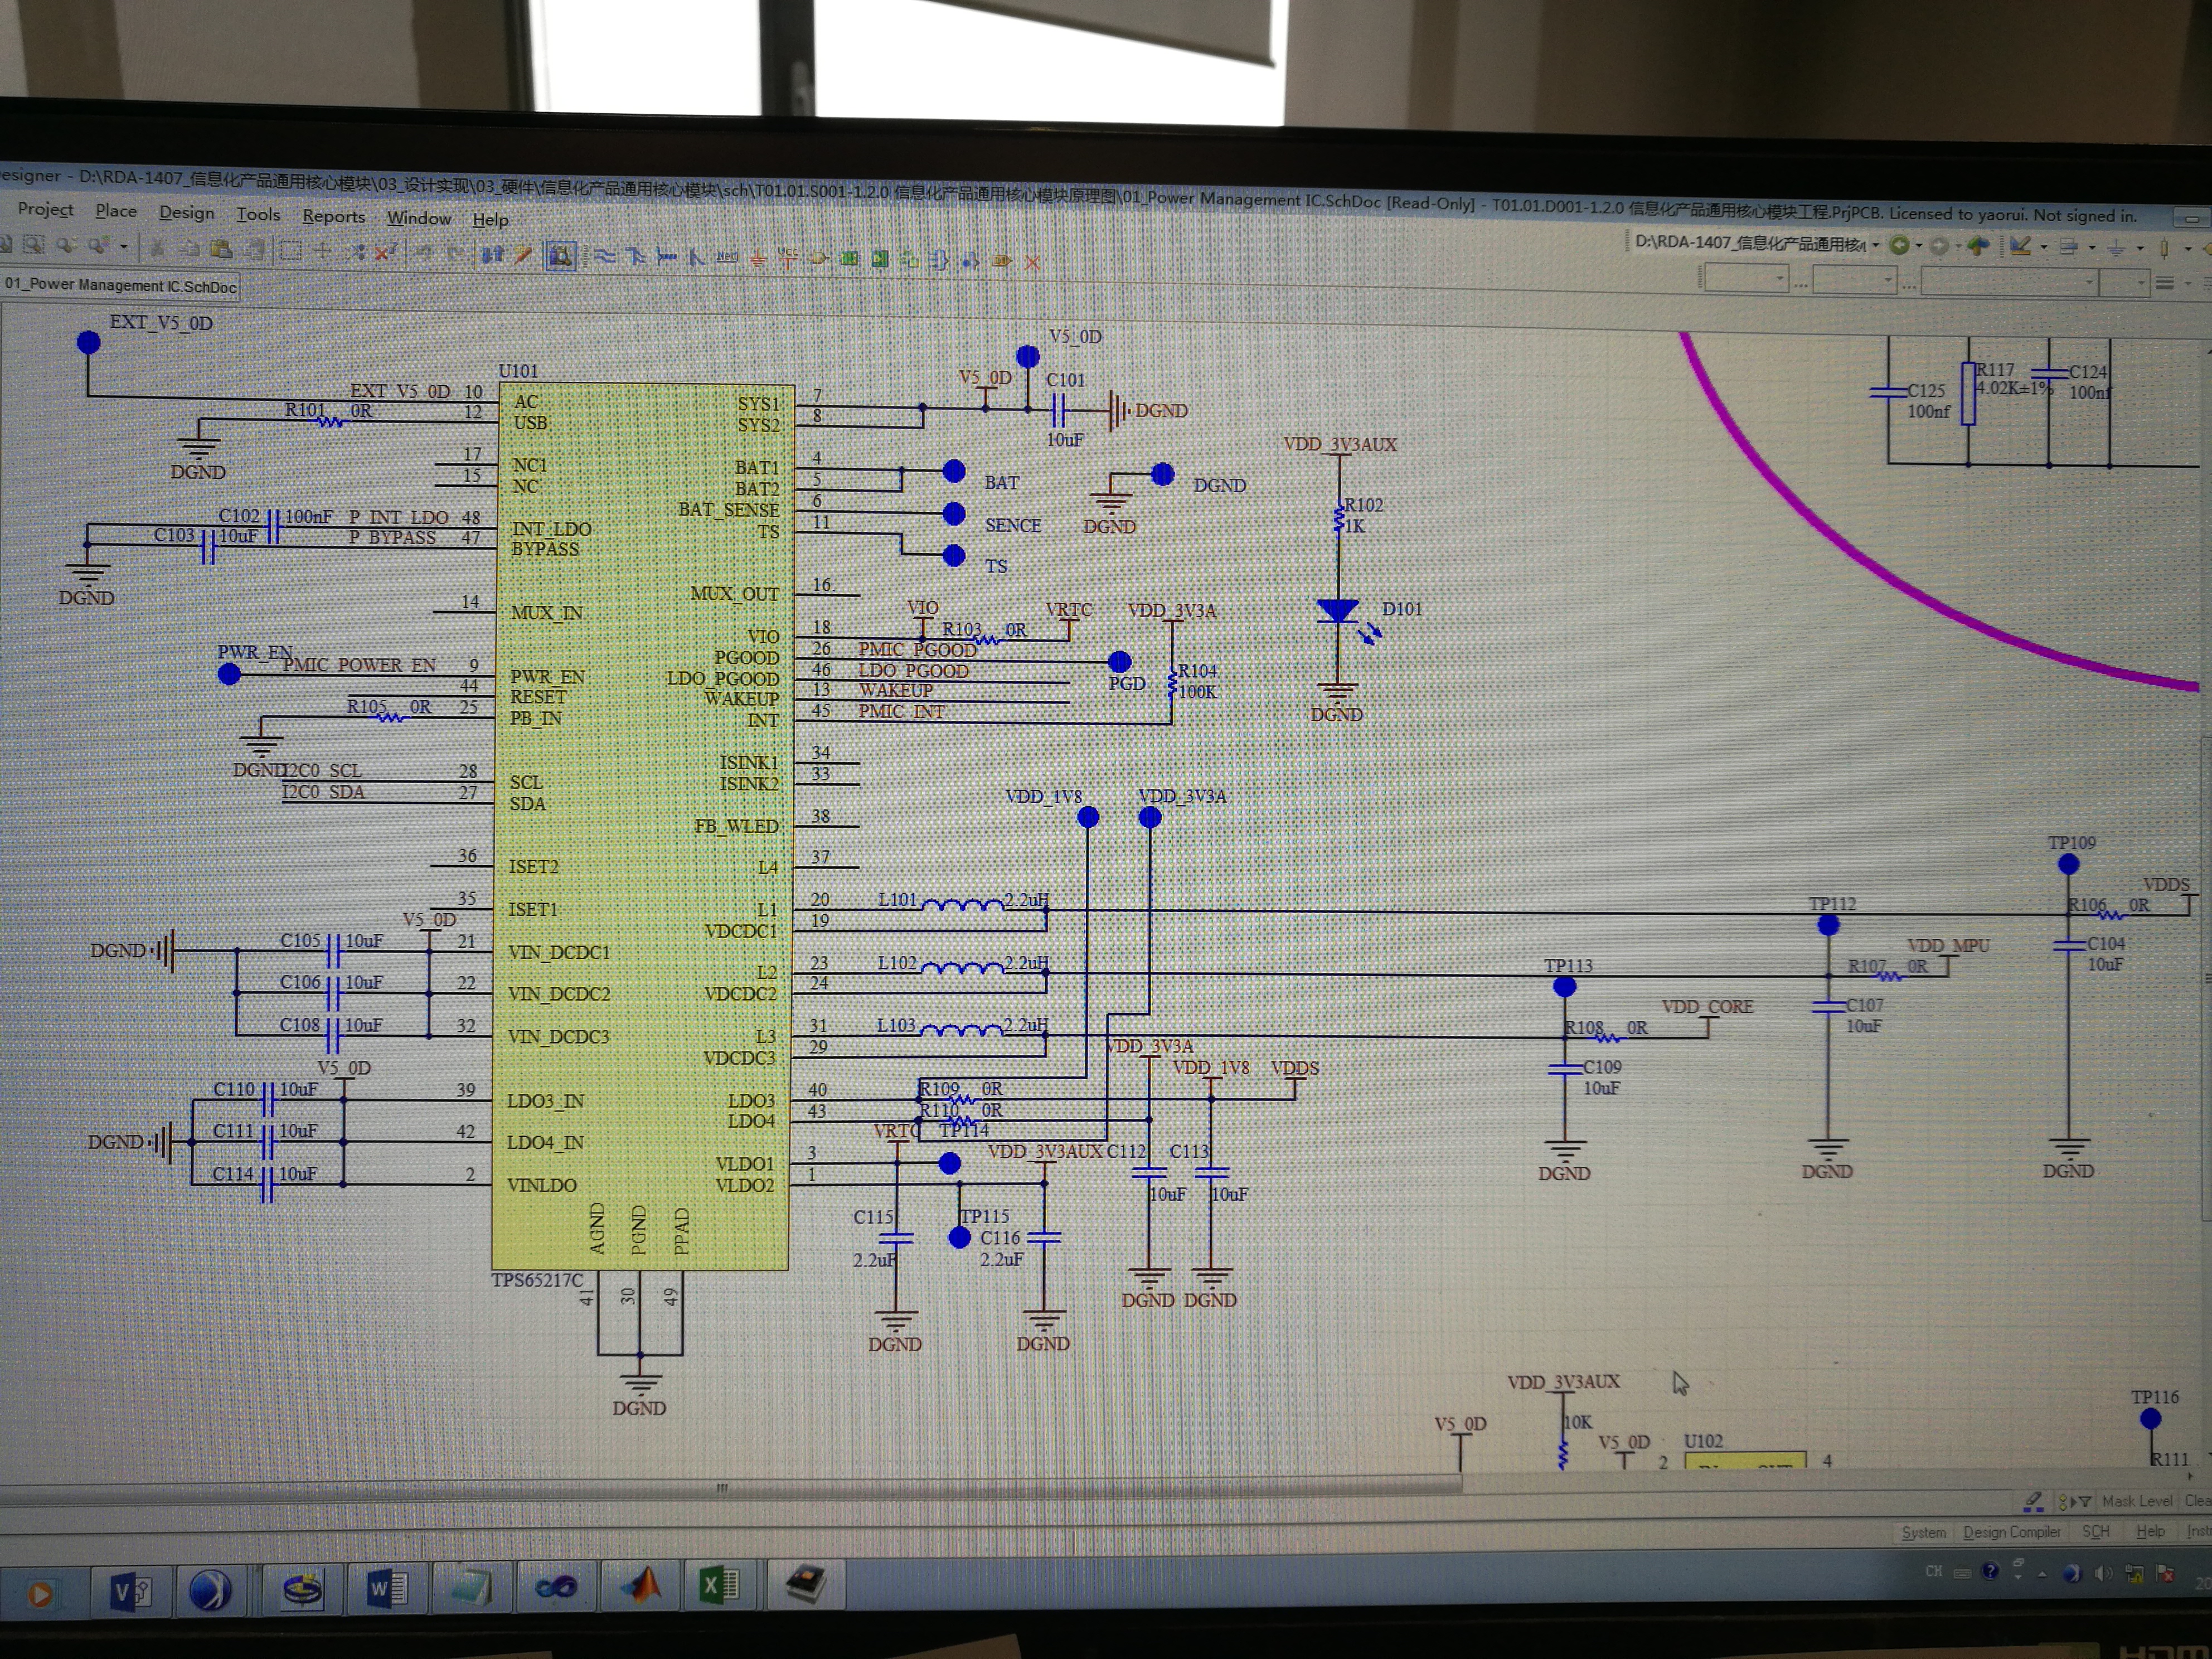Click the GND power port icon
2212x1659 pixels.
click(x=758, y=259)
